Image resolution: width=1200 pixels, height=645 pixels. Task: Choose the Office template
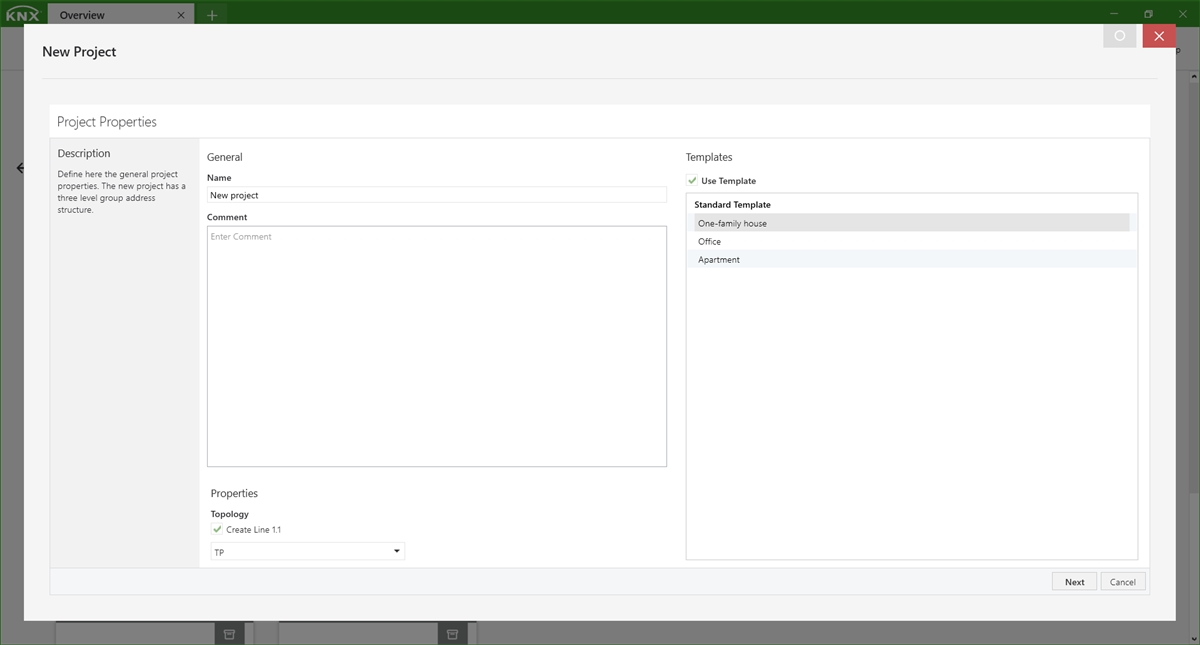[912, 241]
